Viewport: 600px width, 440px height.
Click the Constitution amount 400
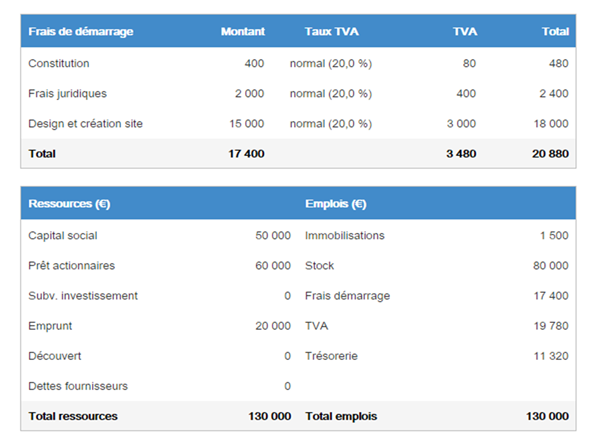click(254, 63)
